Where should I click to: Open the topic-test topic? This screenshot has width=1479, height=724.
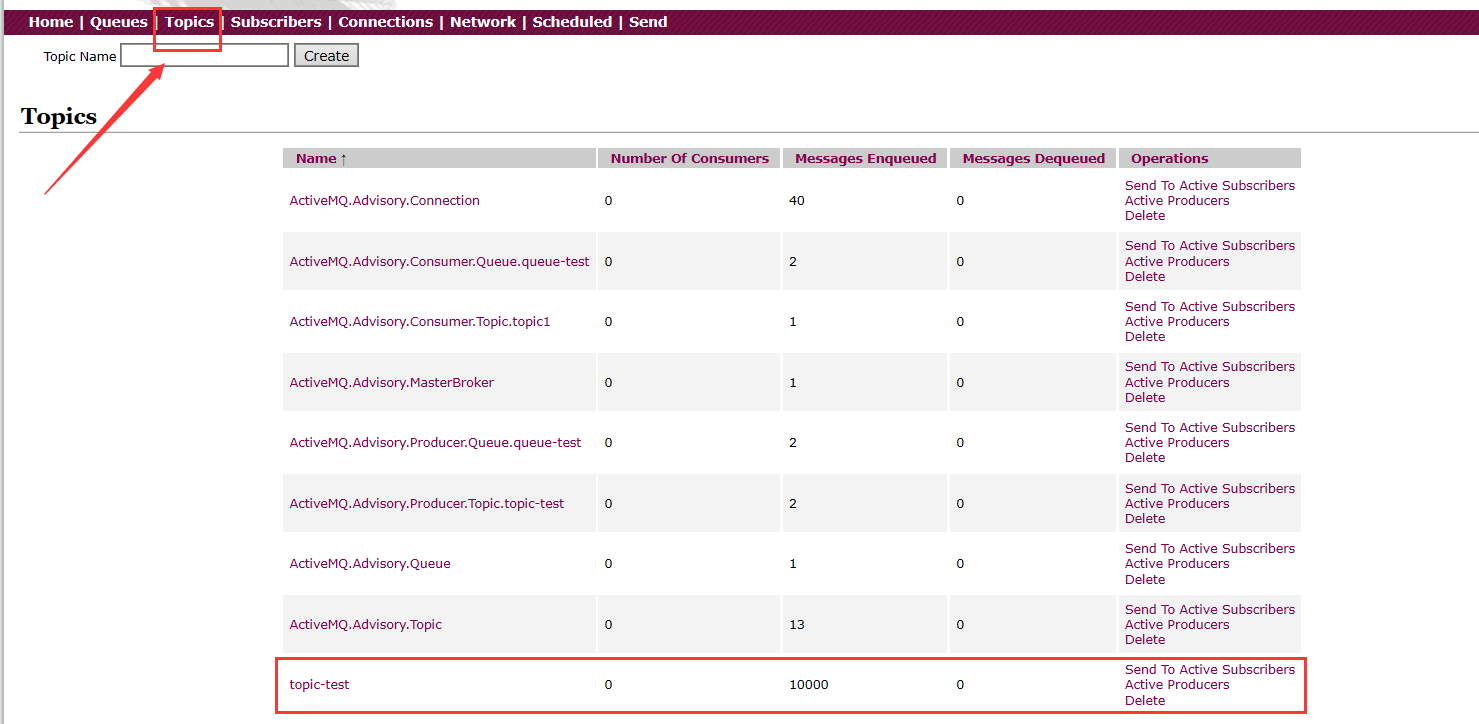coord(319,685)
